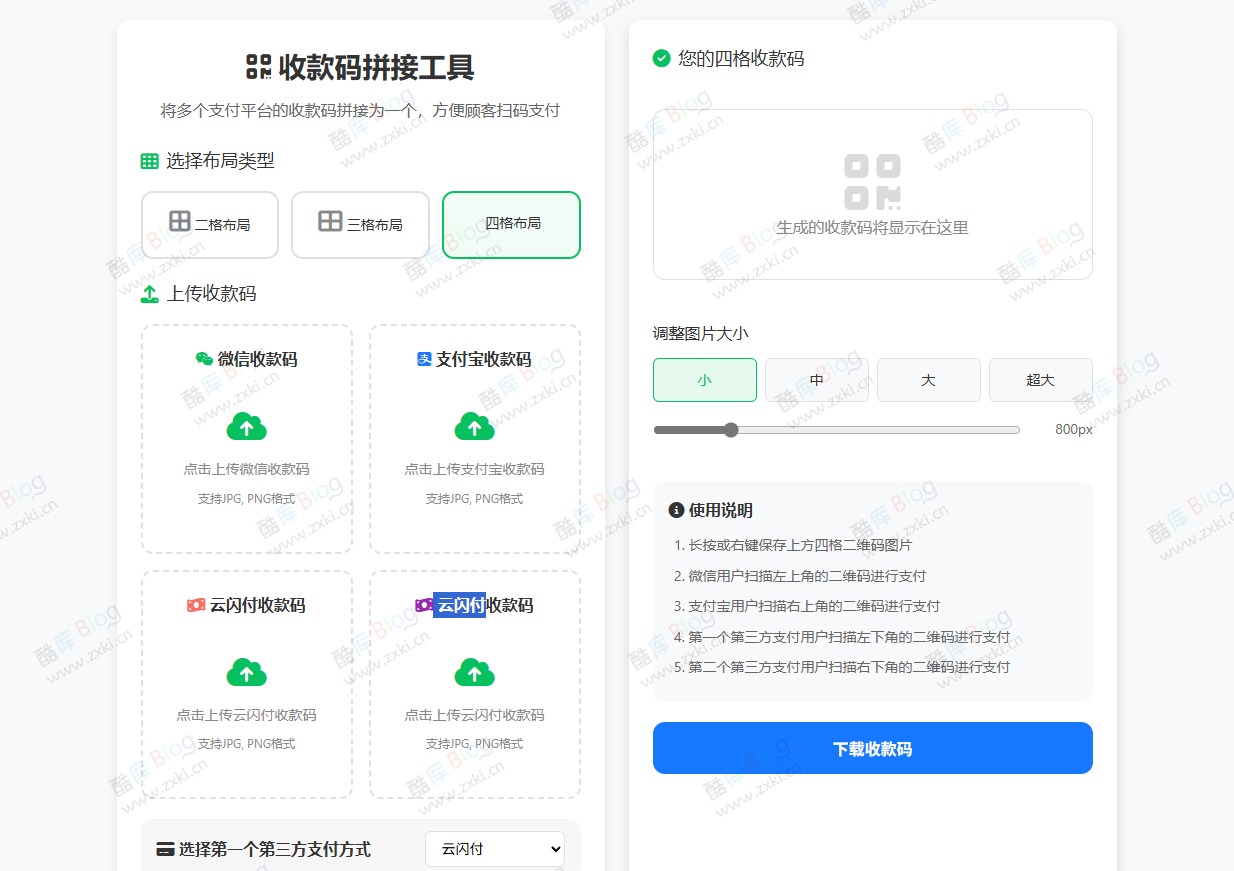Click the blue Alipay logo icon

point(424,360)
